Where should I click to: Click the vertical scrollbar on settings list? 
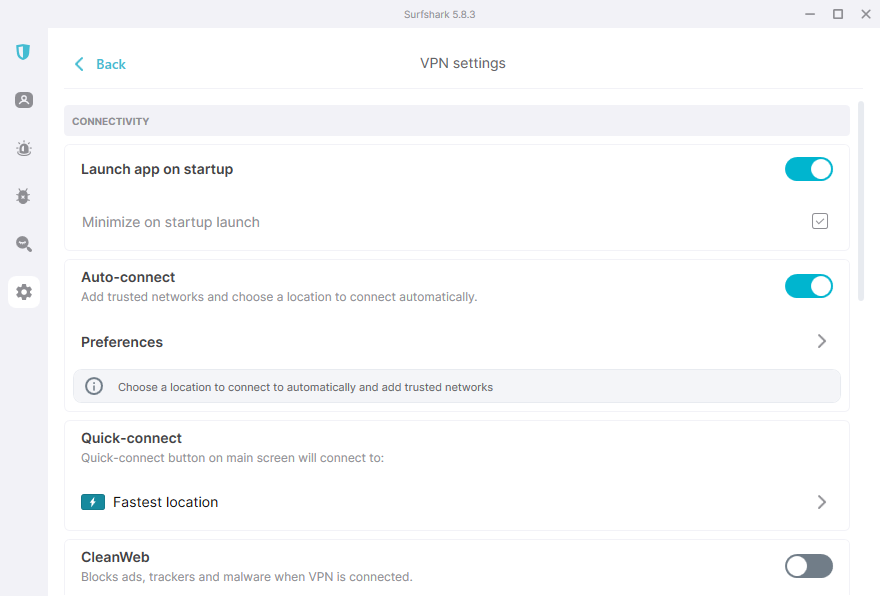(x=861, y=200)
